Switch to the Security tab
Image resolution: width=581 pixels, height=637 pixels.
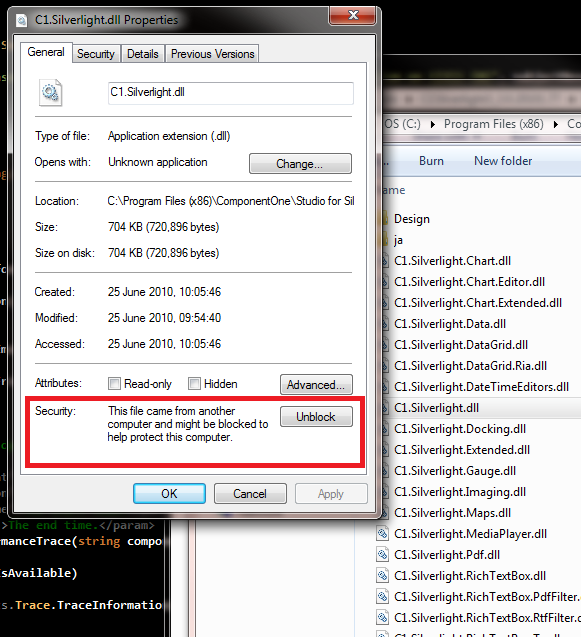tap(96, 54)
